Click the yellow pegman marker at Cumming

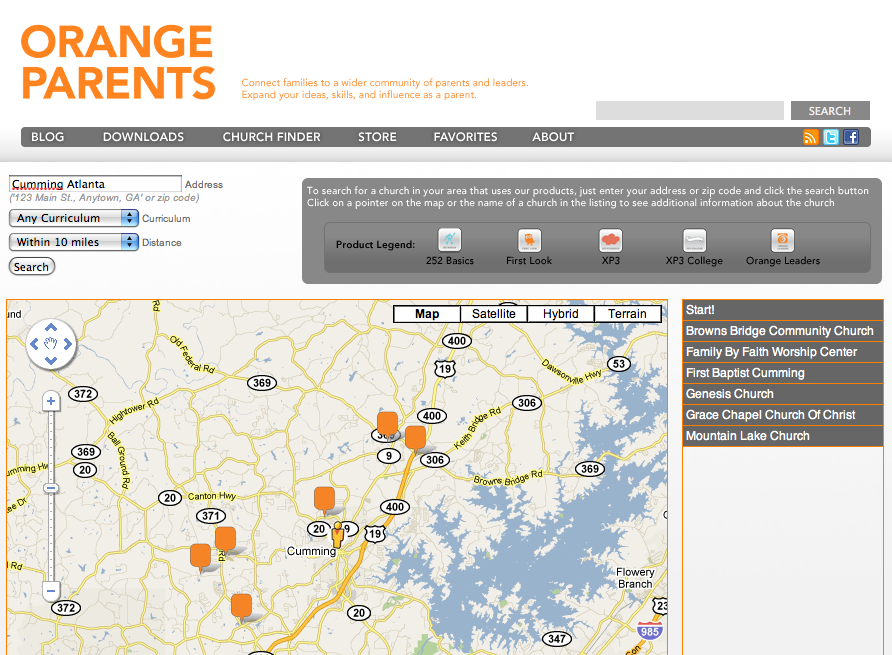click(x=338, y=535)
